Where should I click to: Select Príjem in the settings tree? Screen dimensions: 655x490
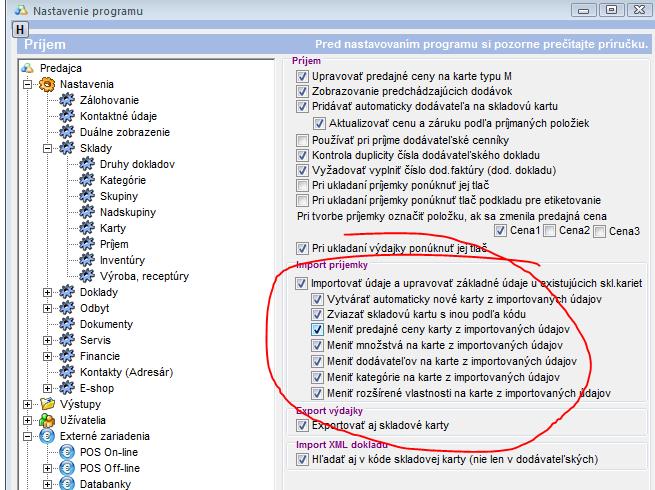113,244
